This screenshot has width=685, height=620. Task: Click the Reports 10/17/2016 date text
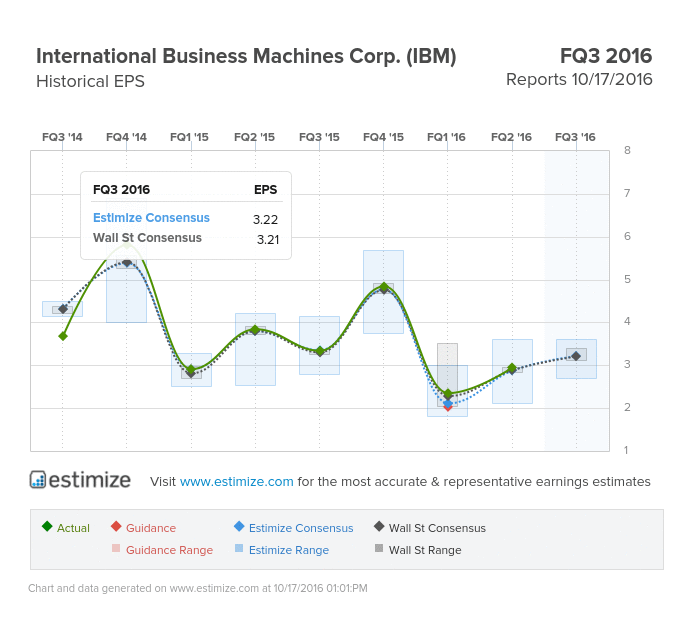tap(579, 80)
